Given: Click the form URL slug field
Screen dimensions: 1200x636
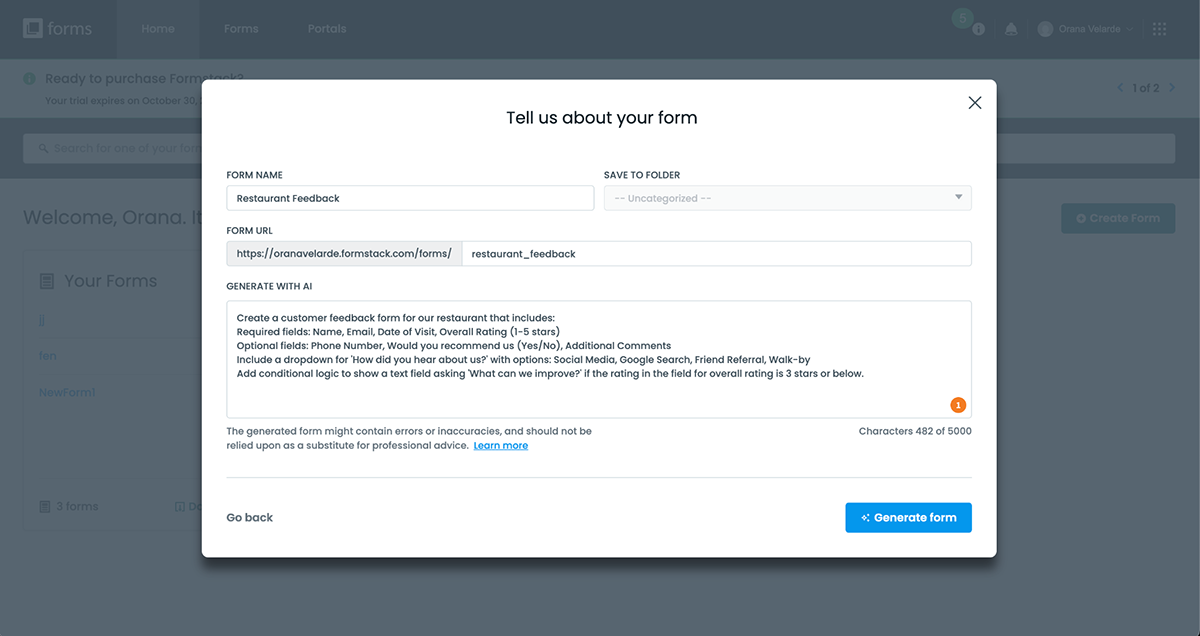Looking at the screenshot, I should (x=716, y=254).
